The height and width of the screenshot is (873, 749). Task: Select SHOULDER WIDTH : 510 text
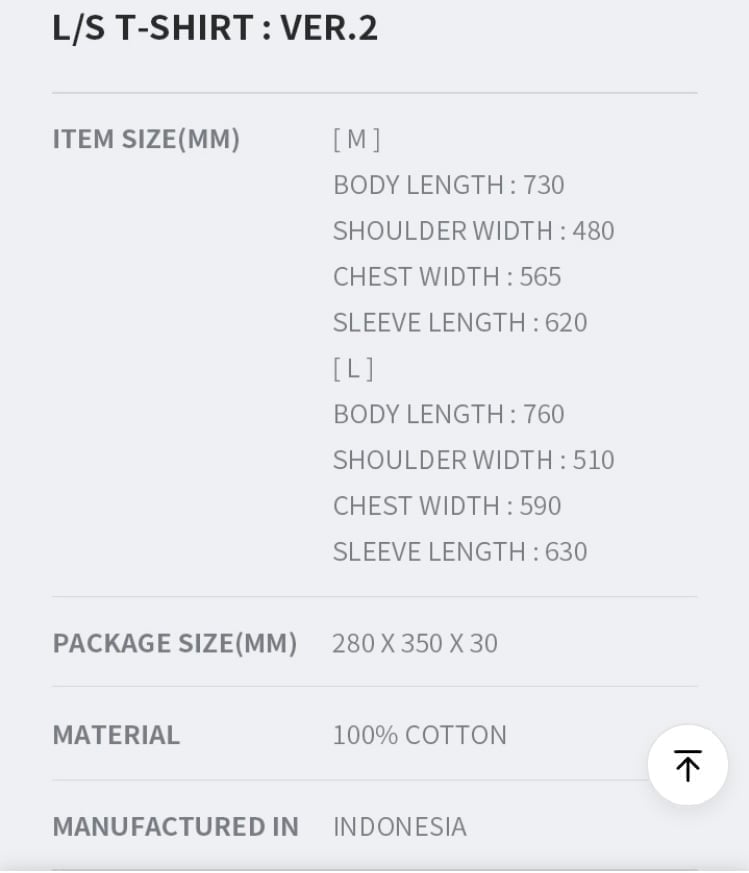474,460
